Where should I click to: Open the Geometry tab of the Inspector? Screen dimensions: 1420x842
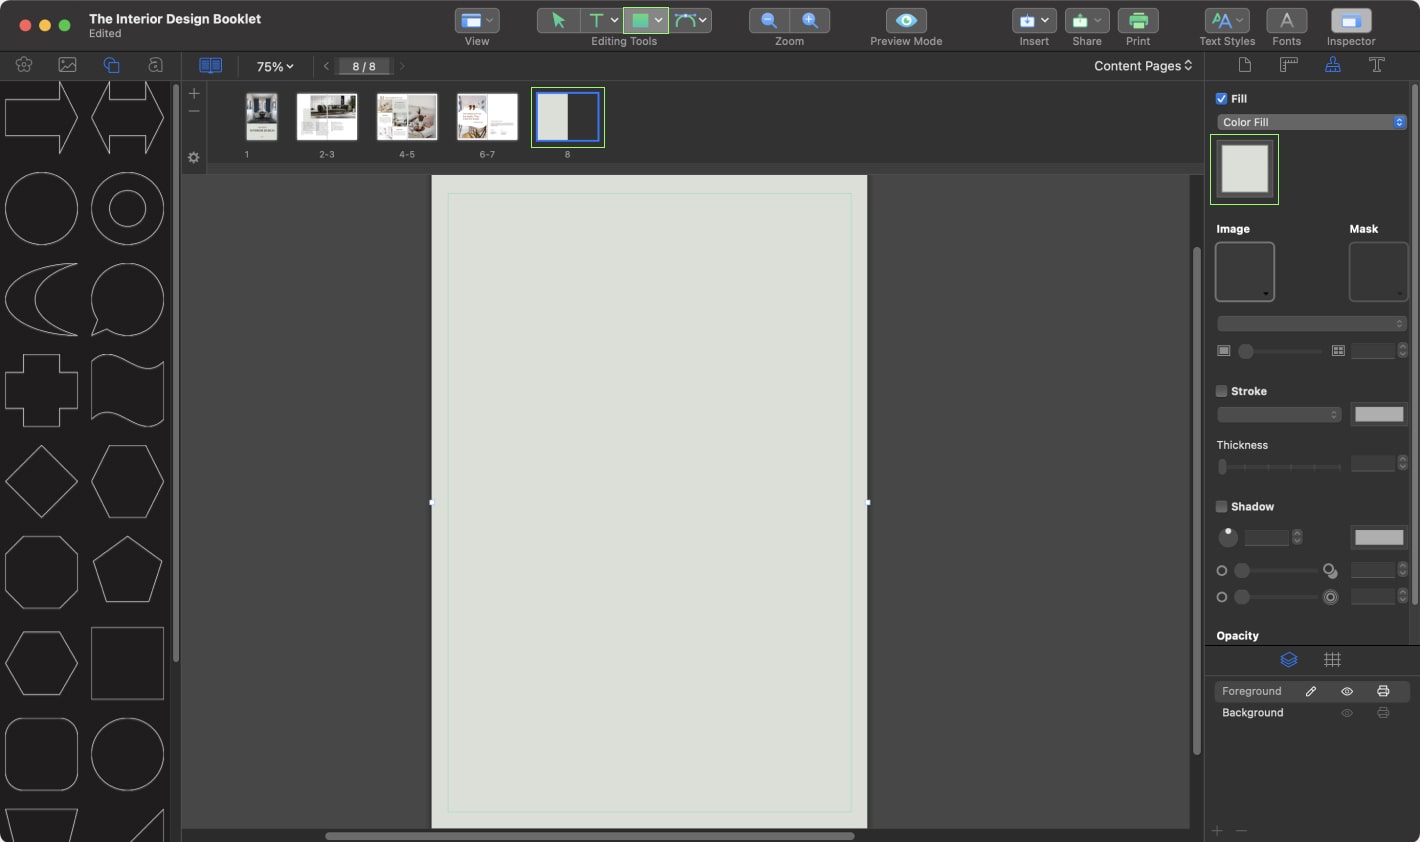point(1288,65)
